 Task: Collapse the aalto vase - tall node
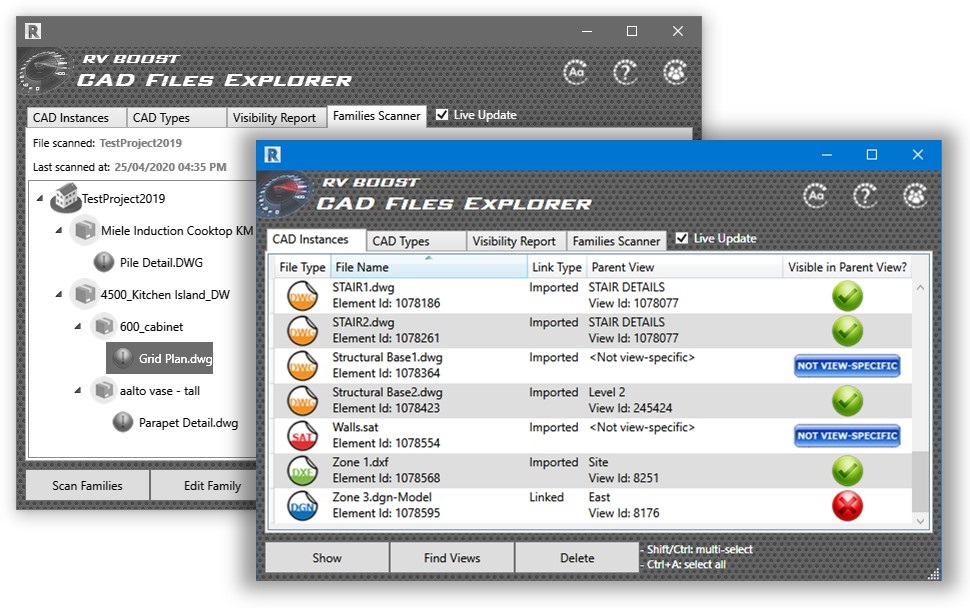(78, 390)
